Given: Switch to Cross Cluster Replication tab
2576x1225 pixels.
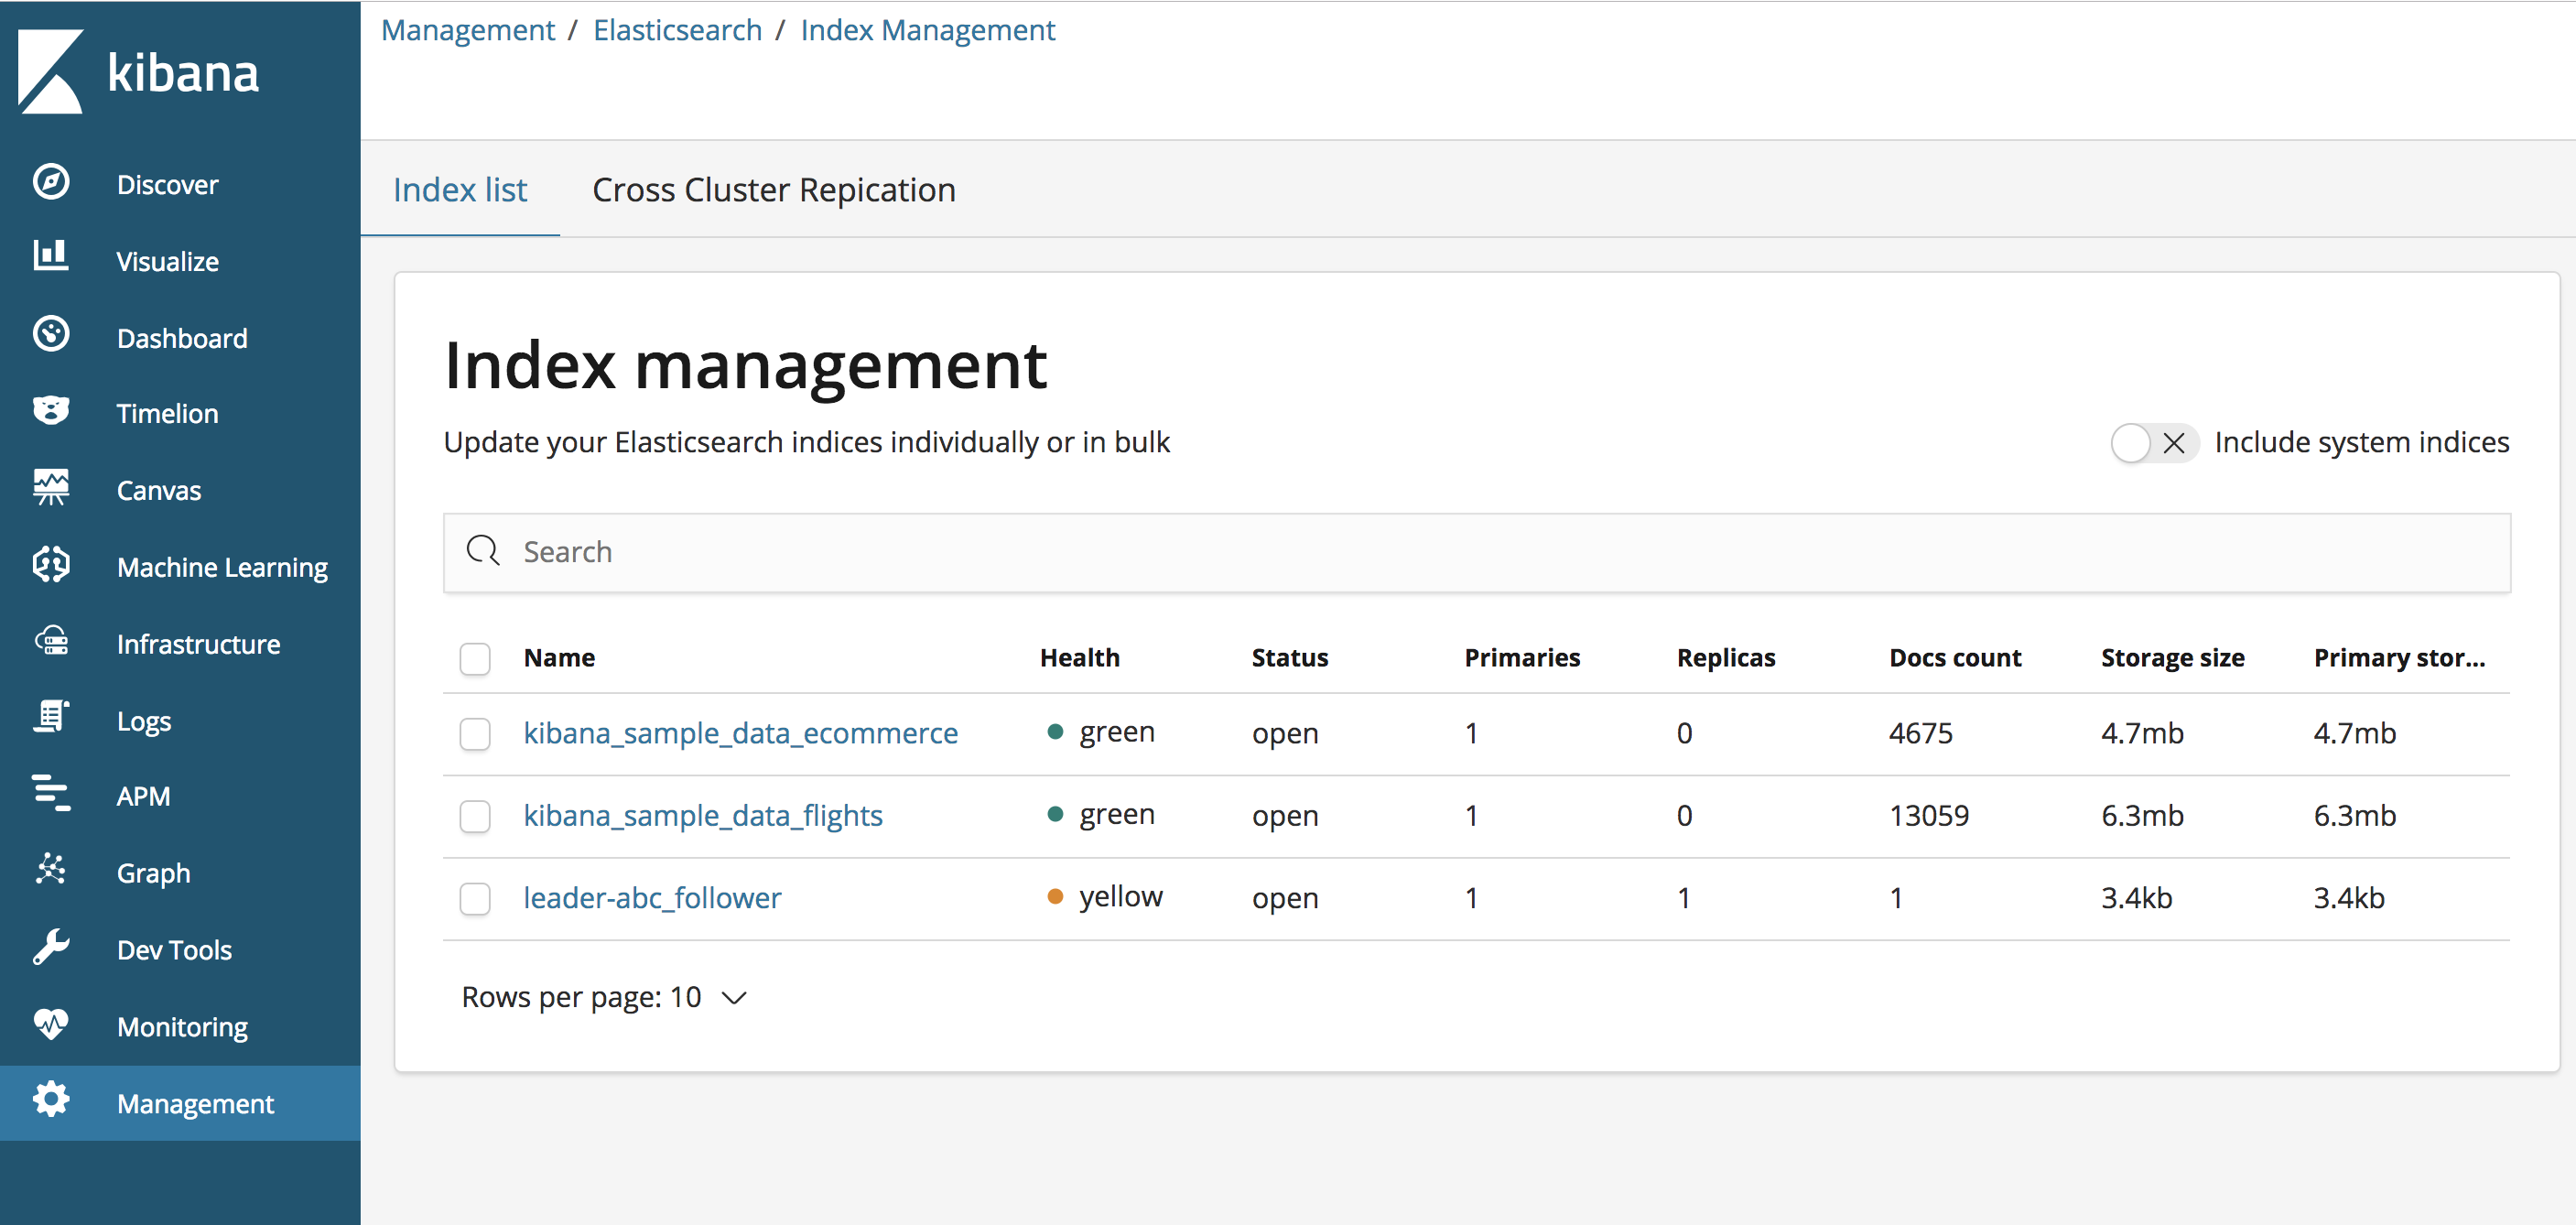Looking at the screenshot, I should [773, 190].
